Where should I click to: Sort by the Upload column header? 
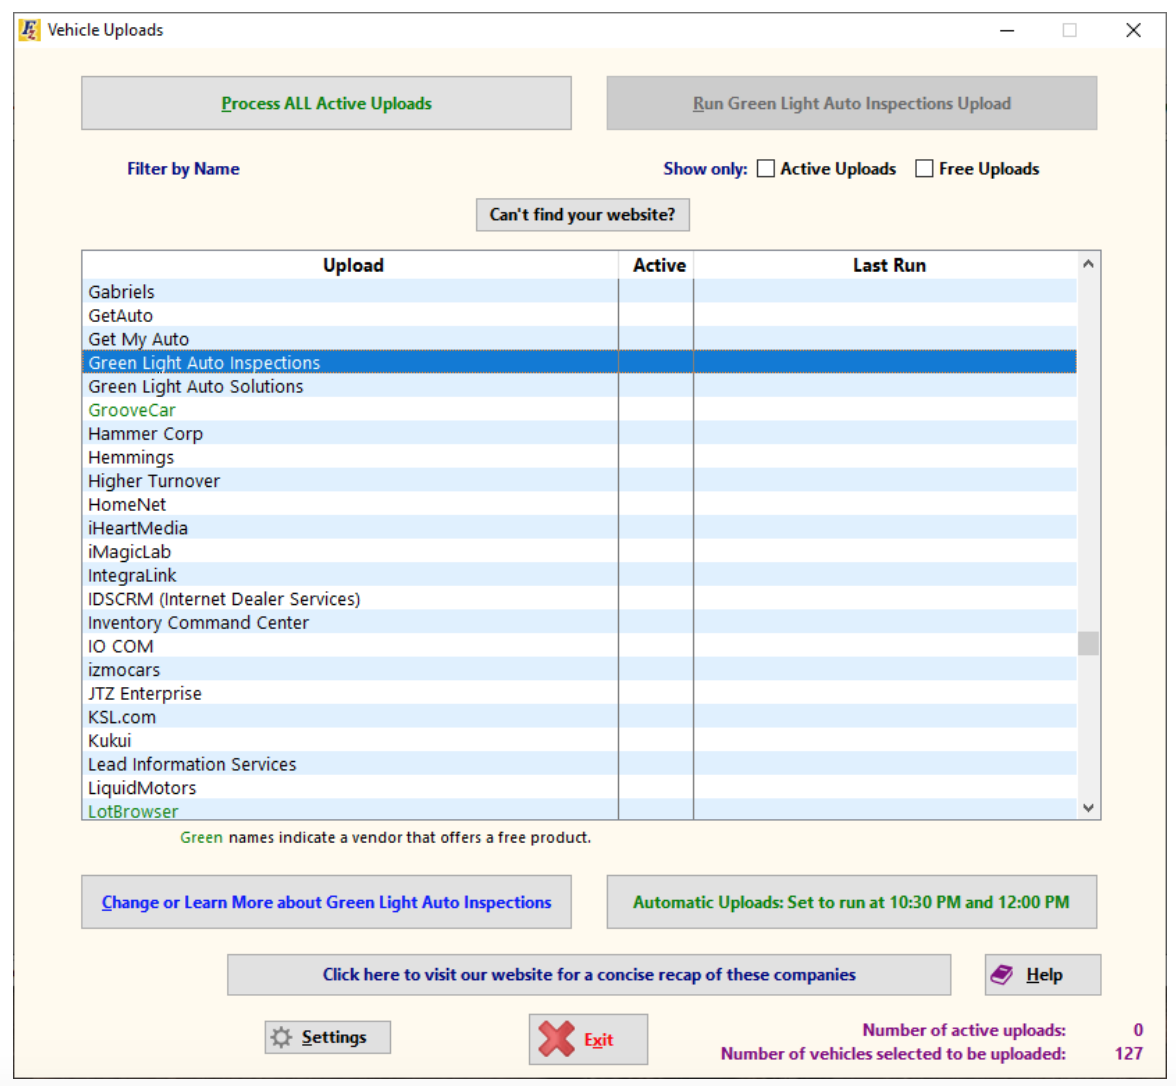(352, 265)
